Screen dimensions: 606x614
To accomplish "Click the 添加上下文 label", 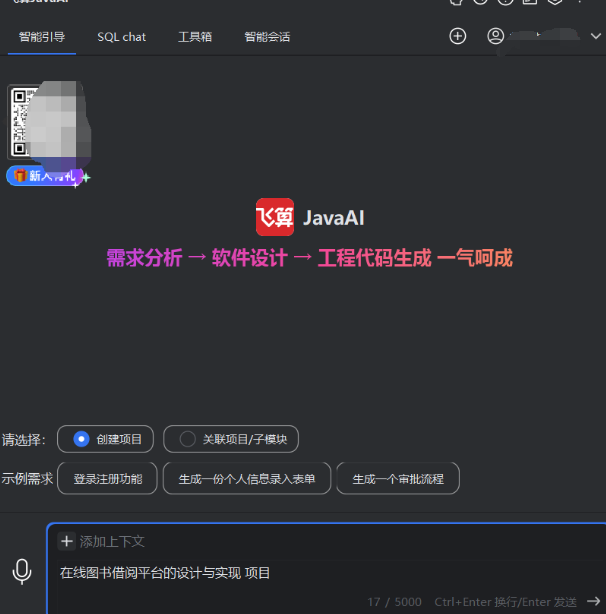I will coord(112,542).
